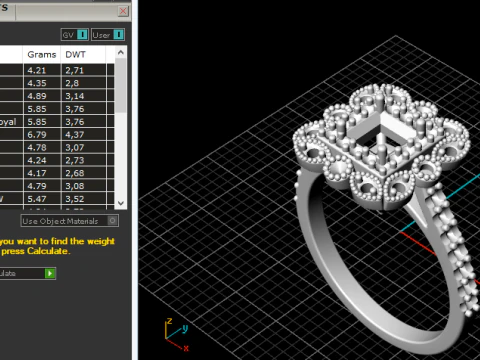Click the materials list scrollbar thumb
480x360 pixels.
click(121, 85)
